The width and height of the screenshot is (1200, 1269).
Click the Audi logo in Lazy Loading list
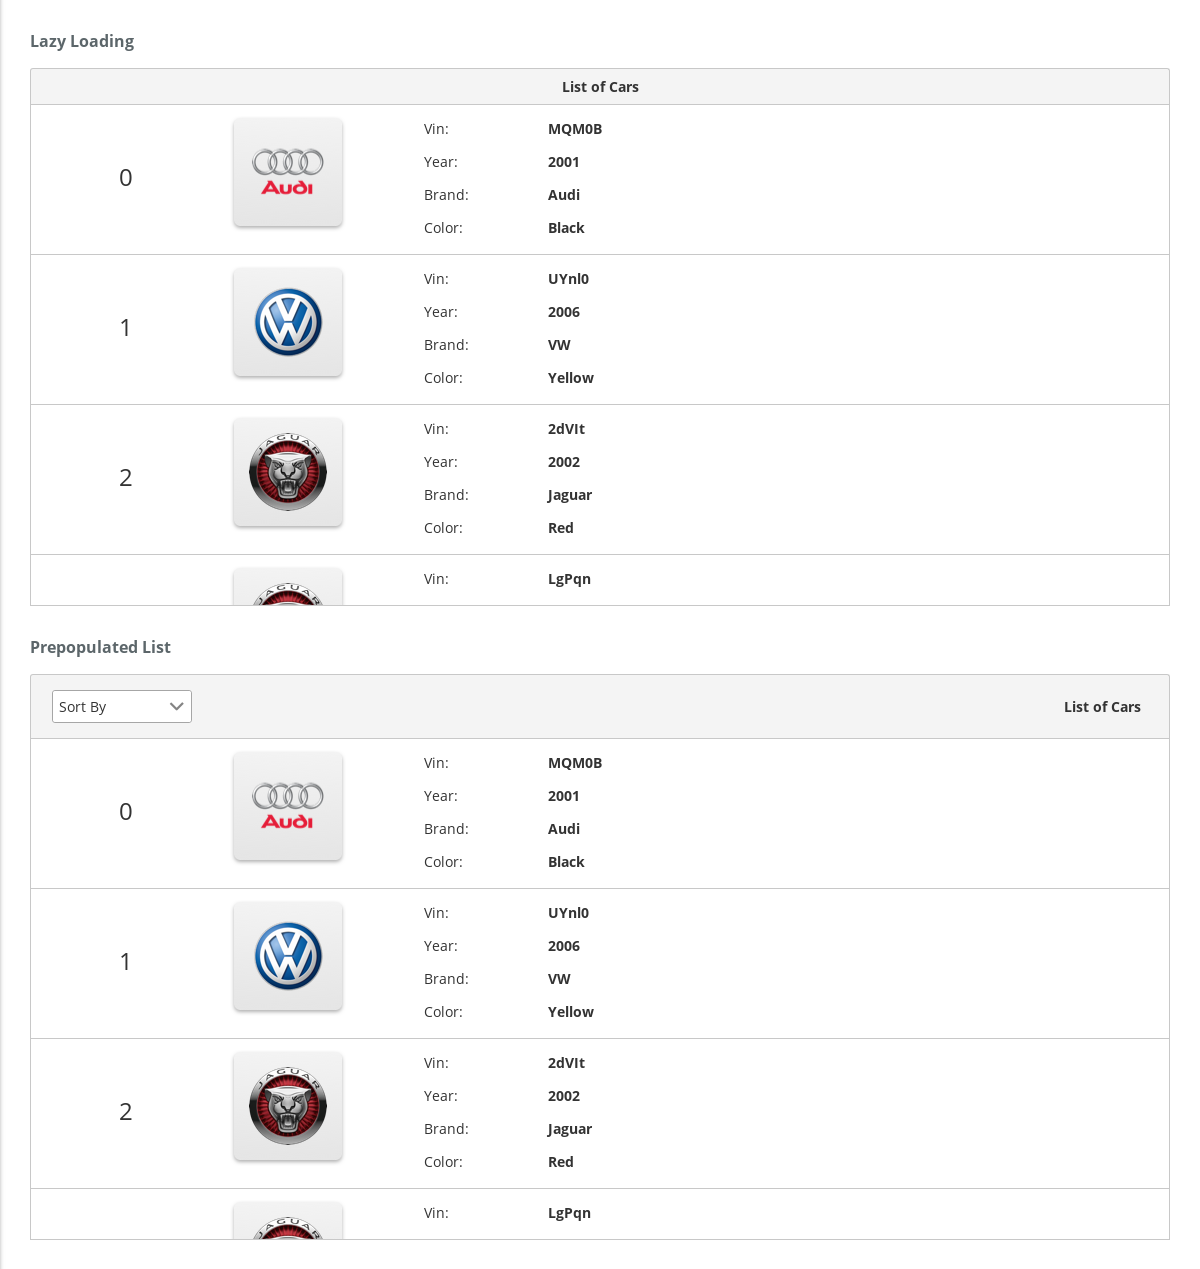point(288,172)
